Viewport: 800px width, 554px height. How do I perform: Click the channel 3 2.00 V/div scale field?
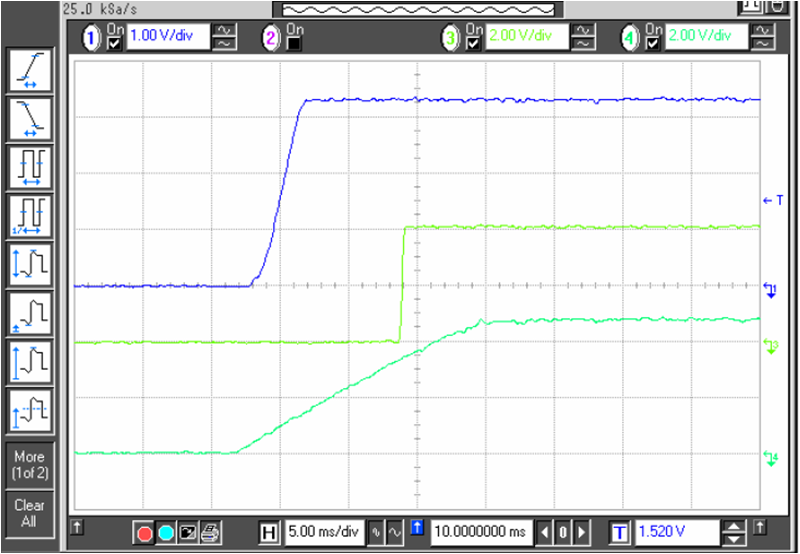[527, 36]
